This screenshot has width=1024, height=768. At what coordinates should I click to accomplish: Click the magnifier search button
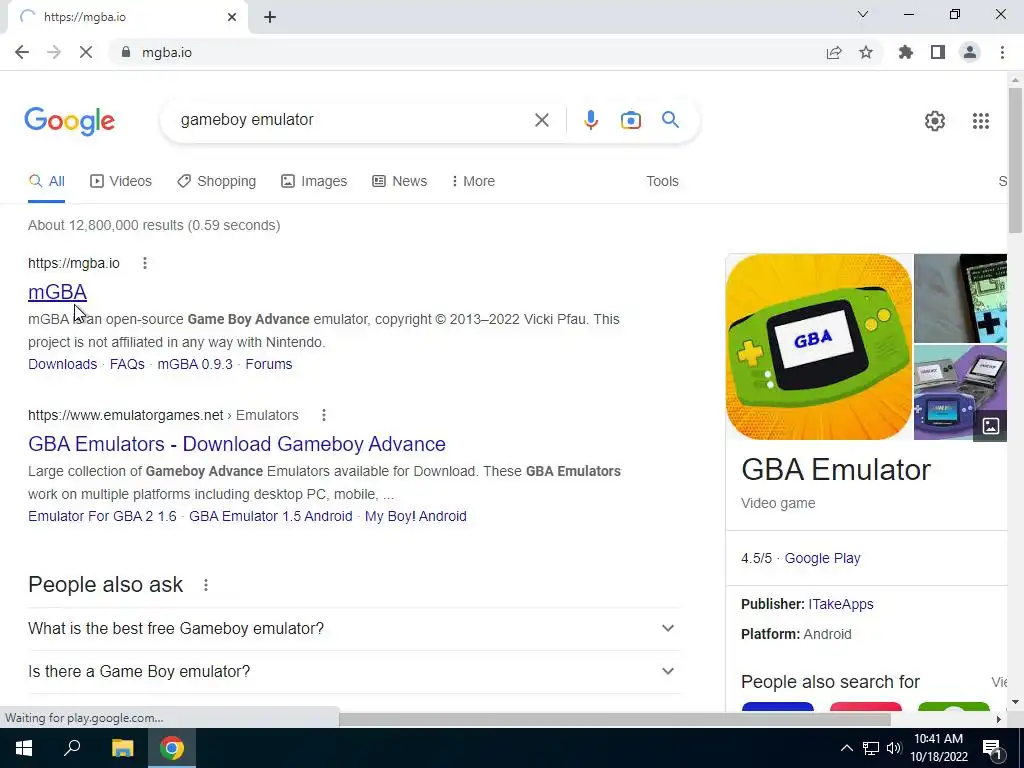click(670, 120)
